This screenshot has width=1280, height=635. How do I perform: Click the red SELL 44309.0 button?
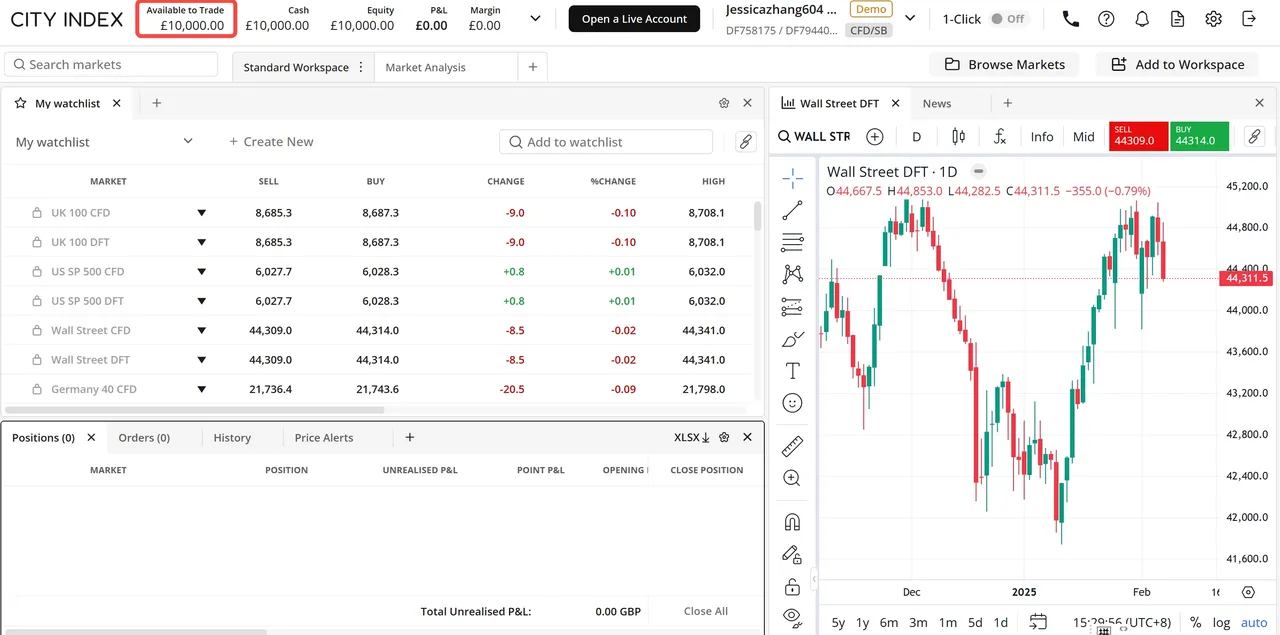coord(1138,136)
